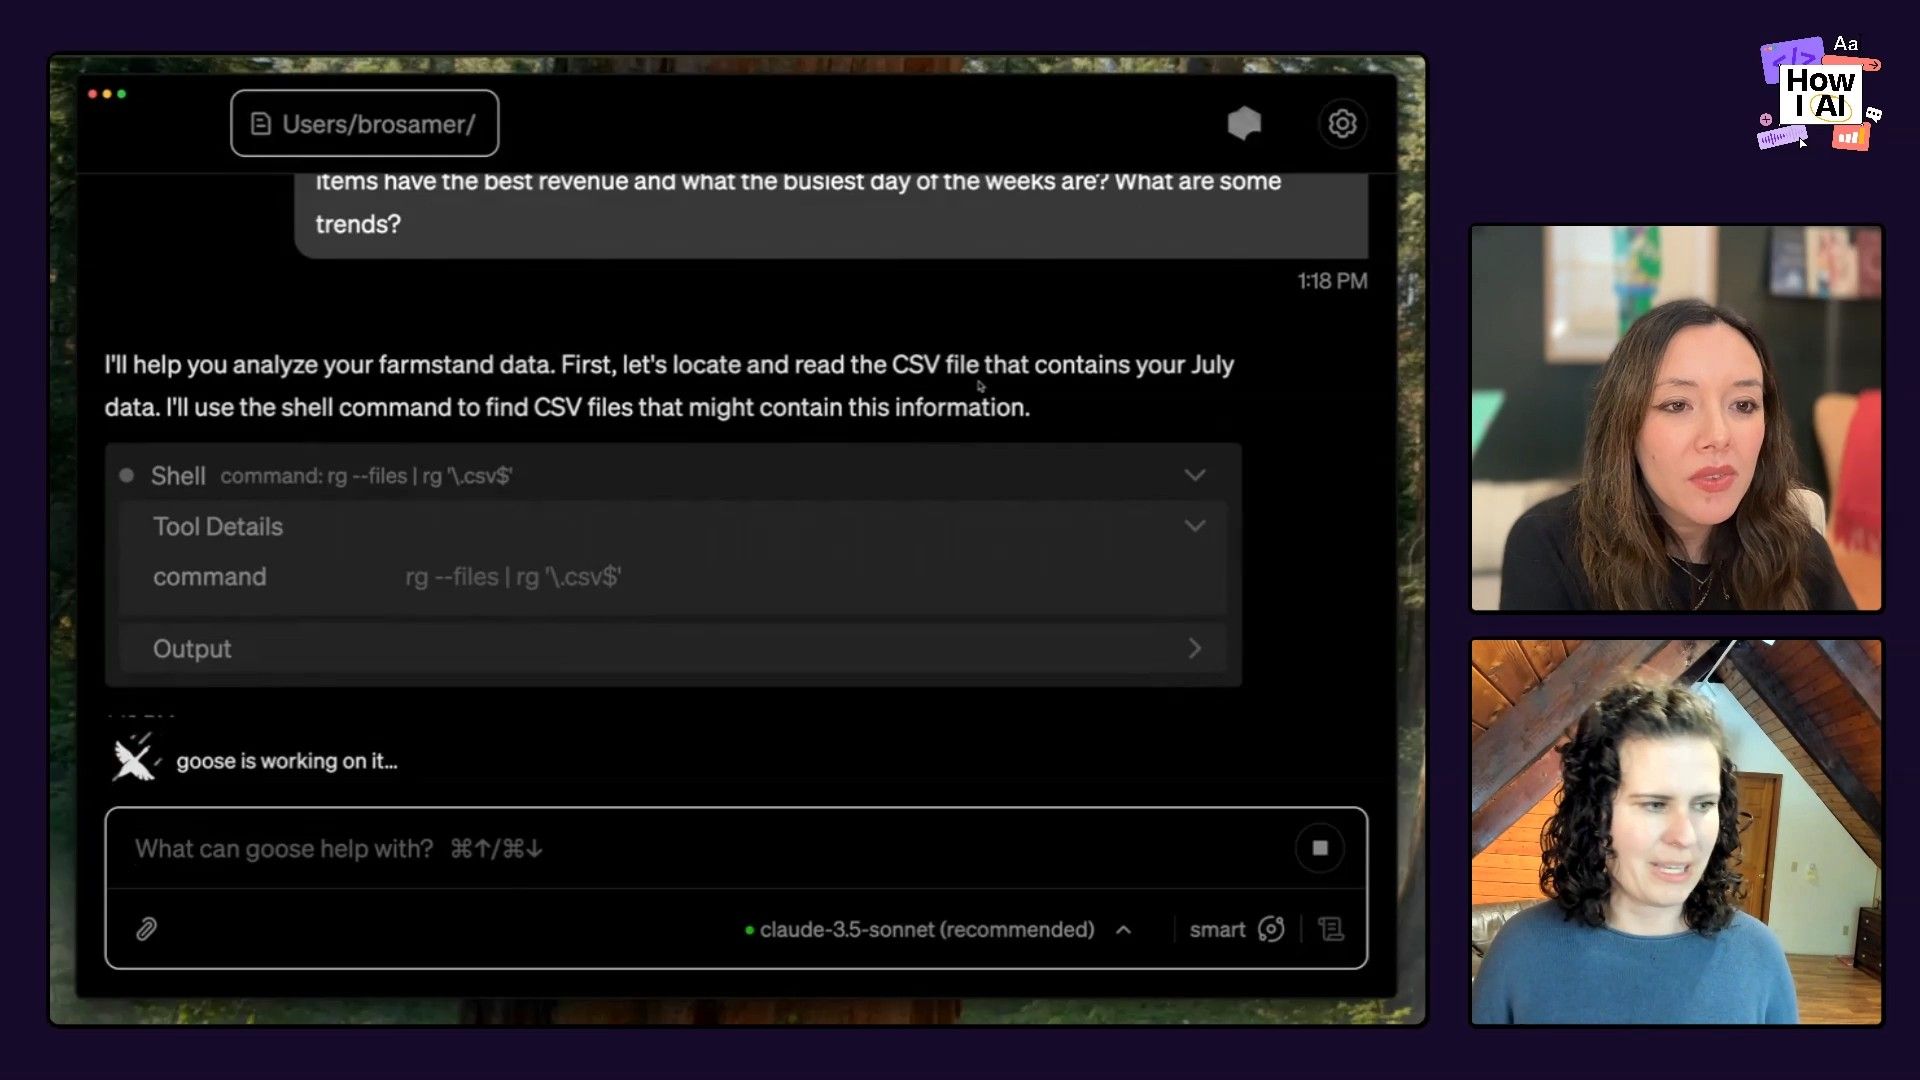Screen dimensions: 1920x1080
Task: Collapse the Shell command row chevron
Action: (1194, 475)
